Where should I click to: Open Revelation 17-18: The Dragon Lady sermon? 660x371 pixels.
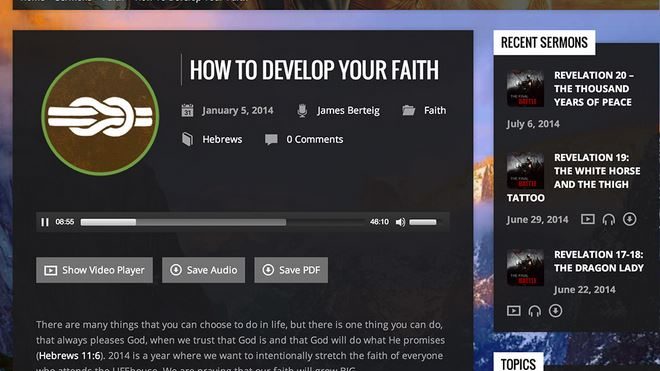click(x=599, y=261)
